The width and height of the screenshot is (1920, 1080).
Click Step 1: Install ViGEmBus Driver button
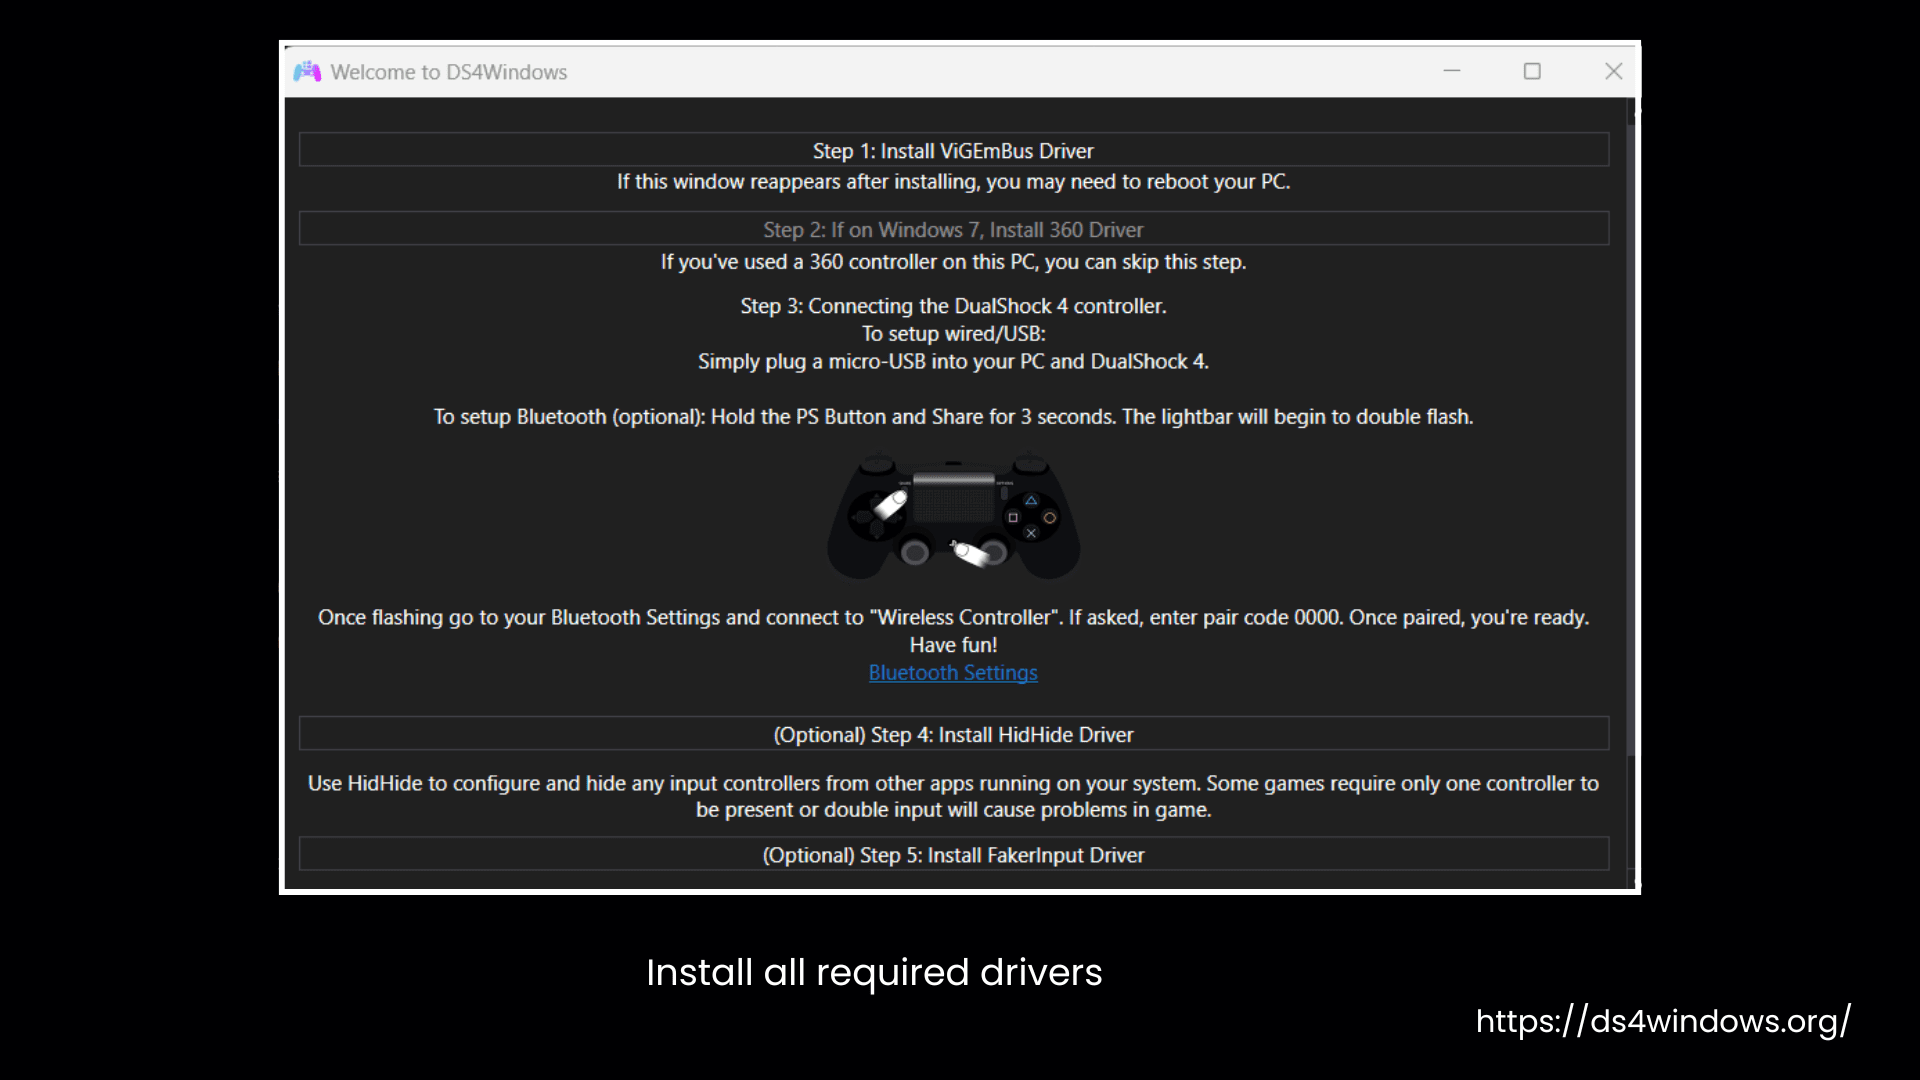click(953, 150)
